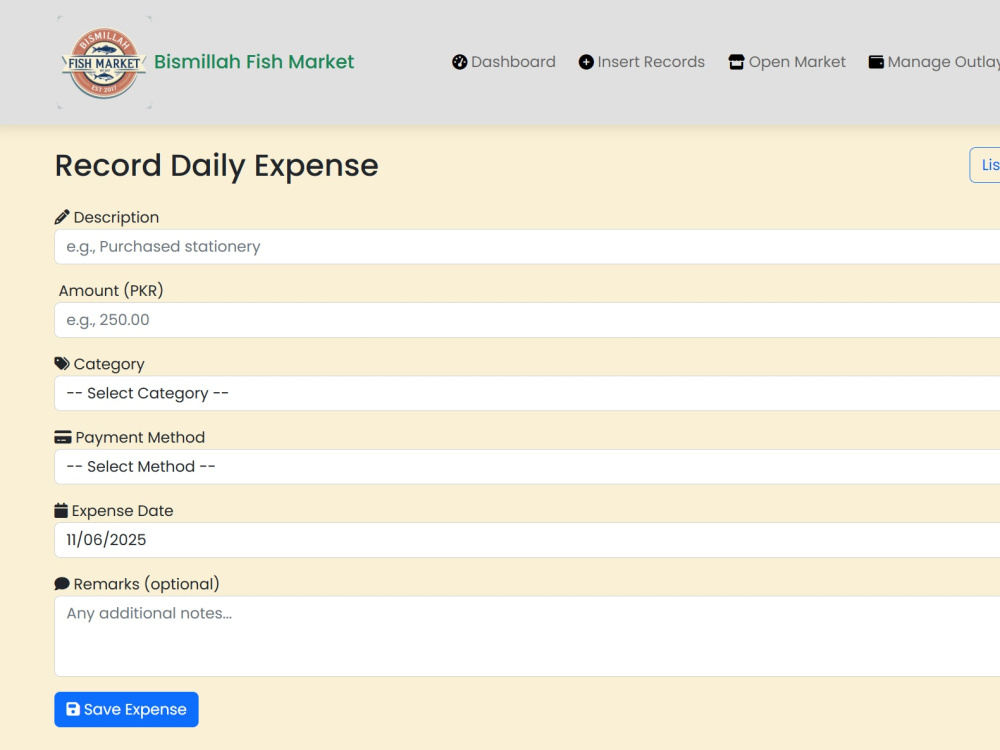Click the floppy disk icon on Save Expense
Image resolution: width=1000 pixels, height=750 pixels.
tap(73, 709)
